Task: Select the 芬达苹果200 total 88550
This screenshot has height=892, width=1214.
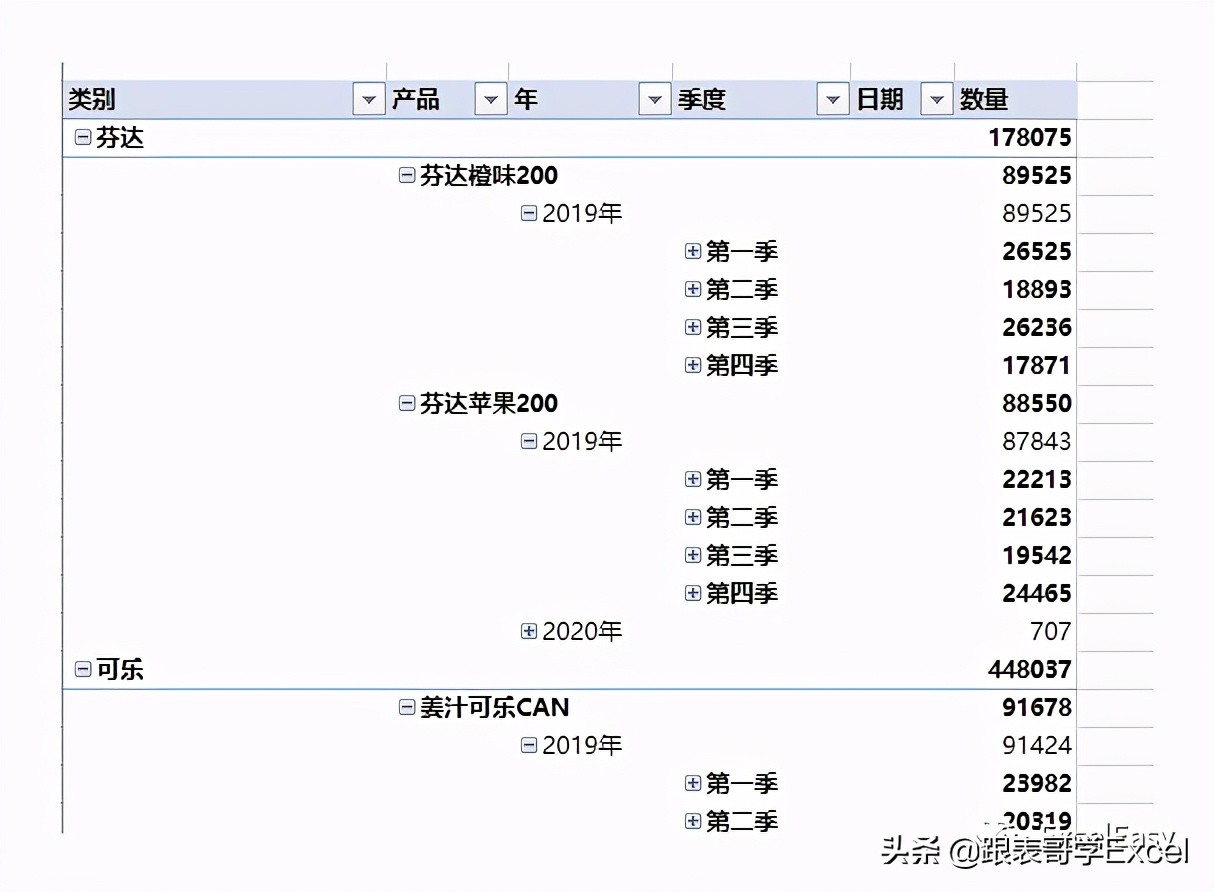Action: [x=1037, y=404]
